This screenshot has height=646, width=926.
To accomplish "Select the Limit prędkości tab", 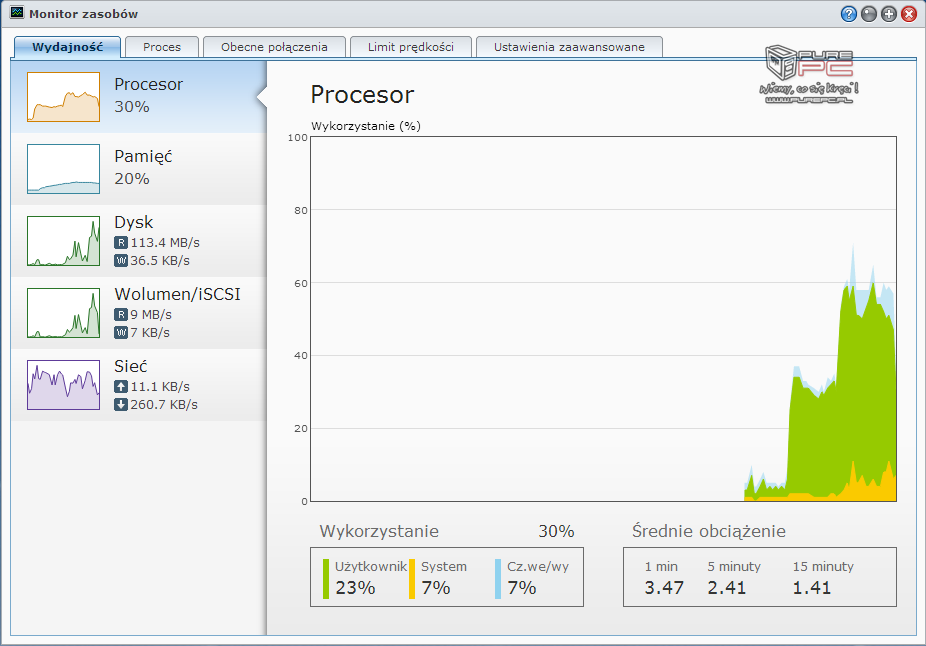I will 410,47.
